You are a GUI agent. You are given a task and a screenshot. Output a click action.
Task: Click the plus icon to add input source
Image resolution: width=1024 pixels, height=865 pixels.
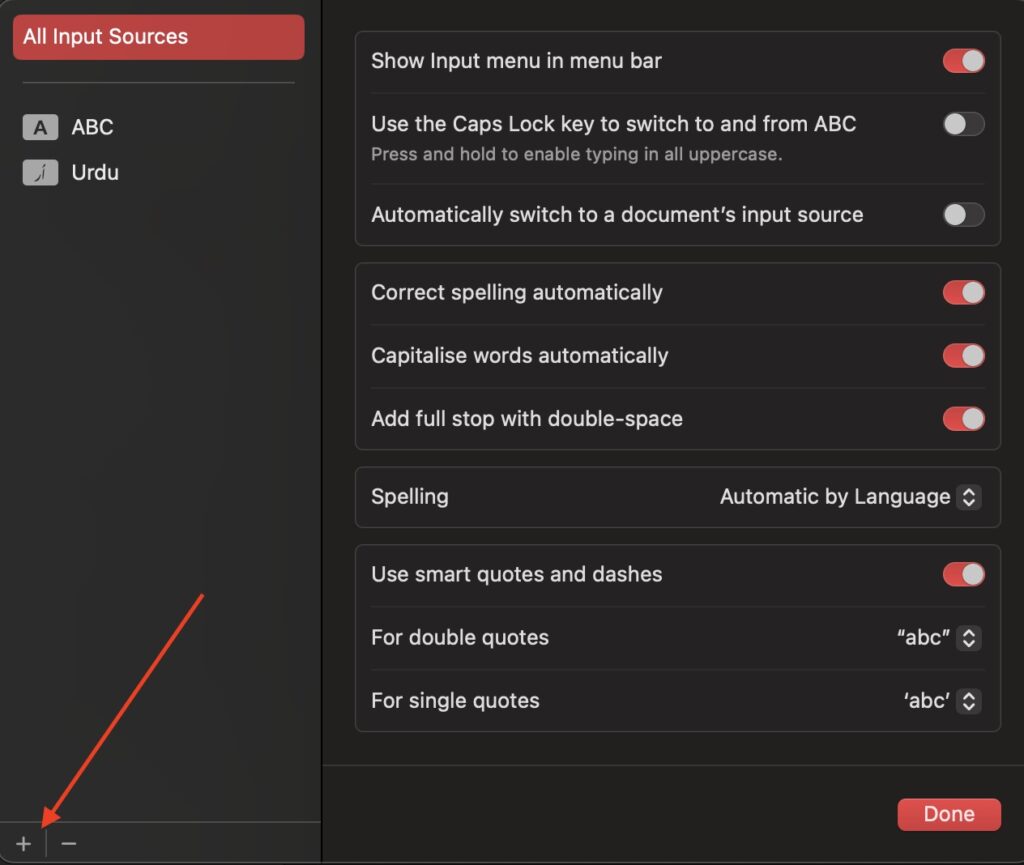(22, 842)
